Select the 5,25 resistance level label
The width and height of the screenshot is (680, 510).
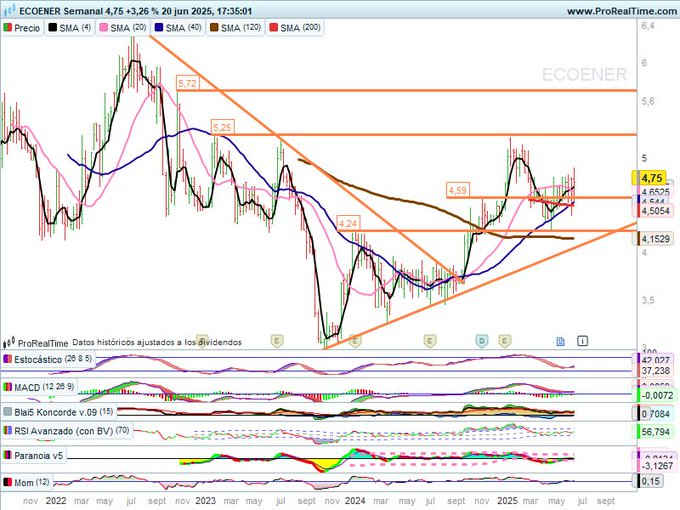[222, 127]
